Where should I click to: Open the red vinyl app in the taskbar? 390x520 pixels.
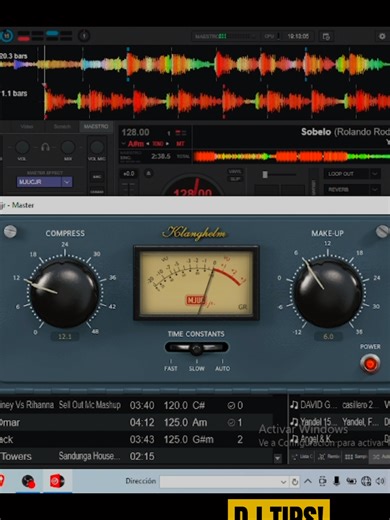[x=57, y=481]
